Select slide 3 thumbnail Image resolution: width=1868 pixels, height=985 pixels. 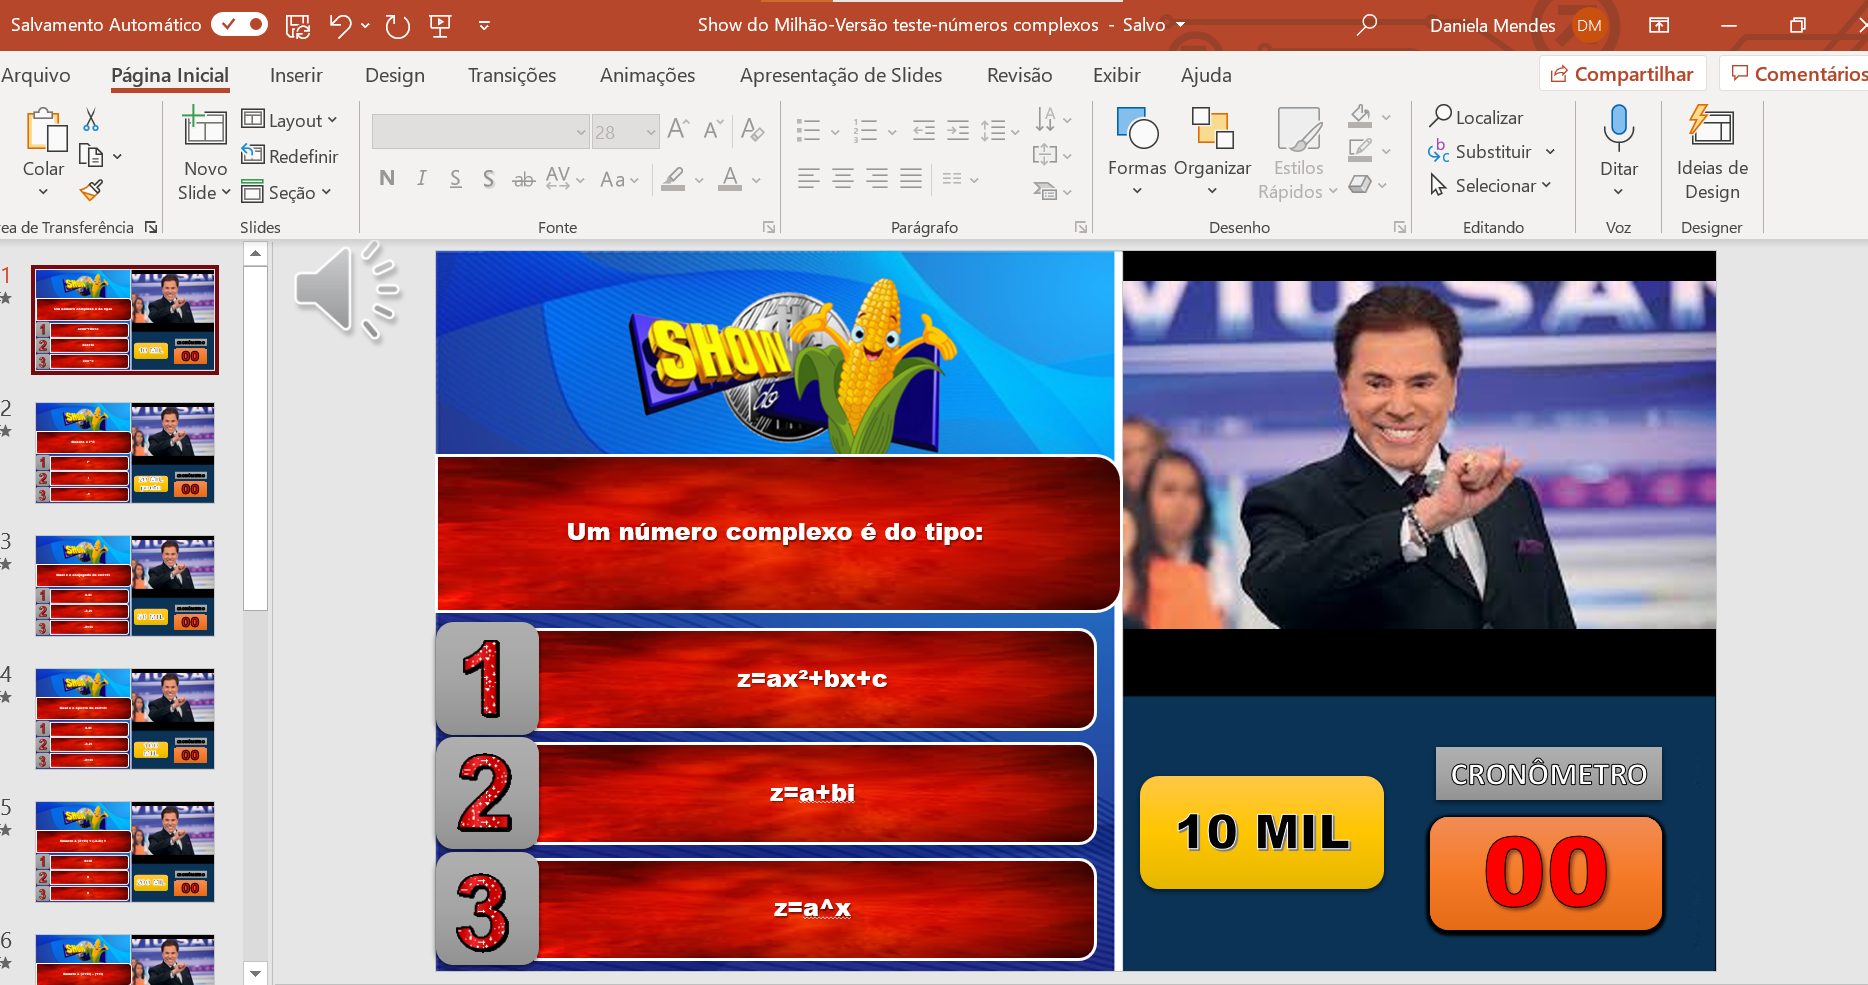[x=125, y=586]
